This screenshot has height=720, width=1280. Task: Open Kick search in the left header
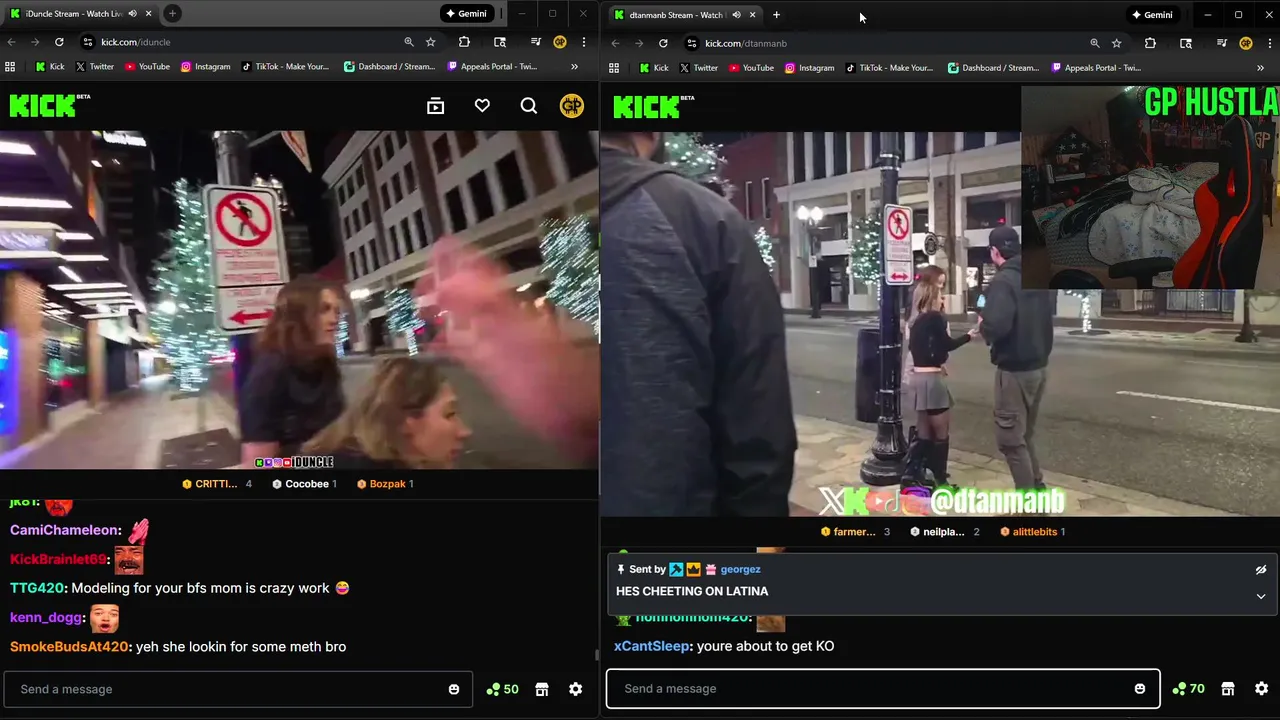(529, 106)
